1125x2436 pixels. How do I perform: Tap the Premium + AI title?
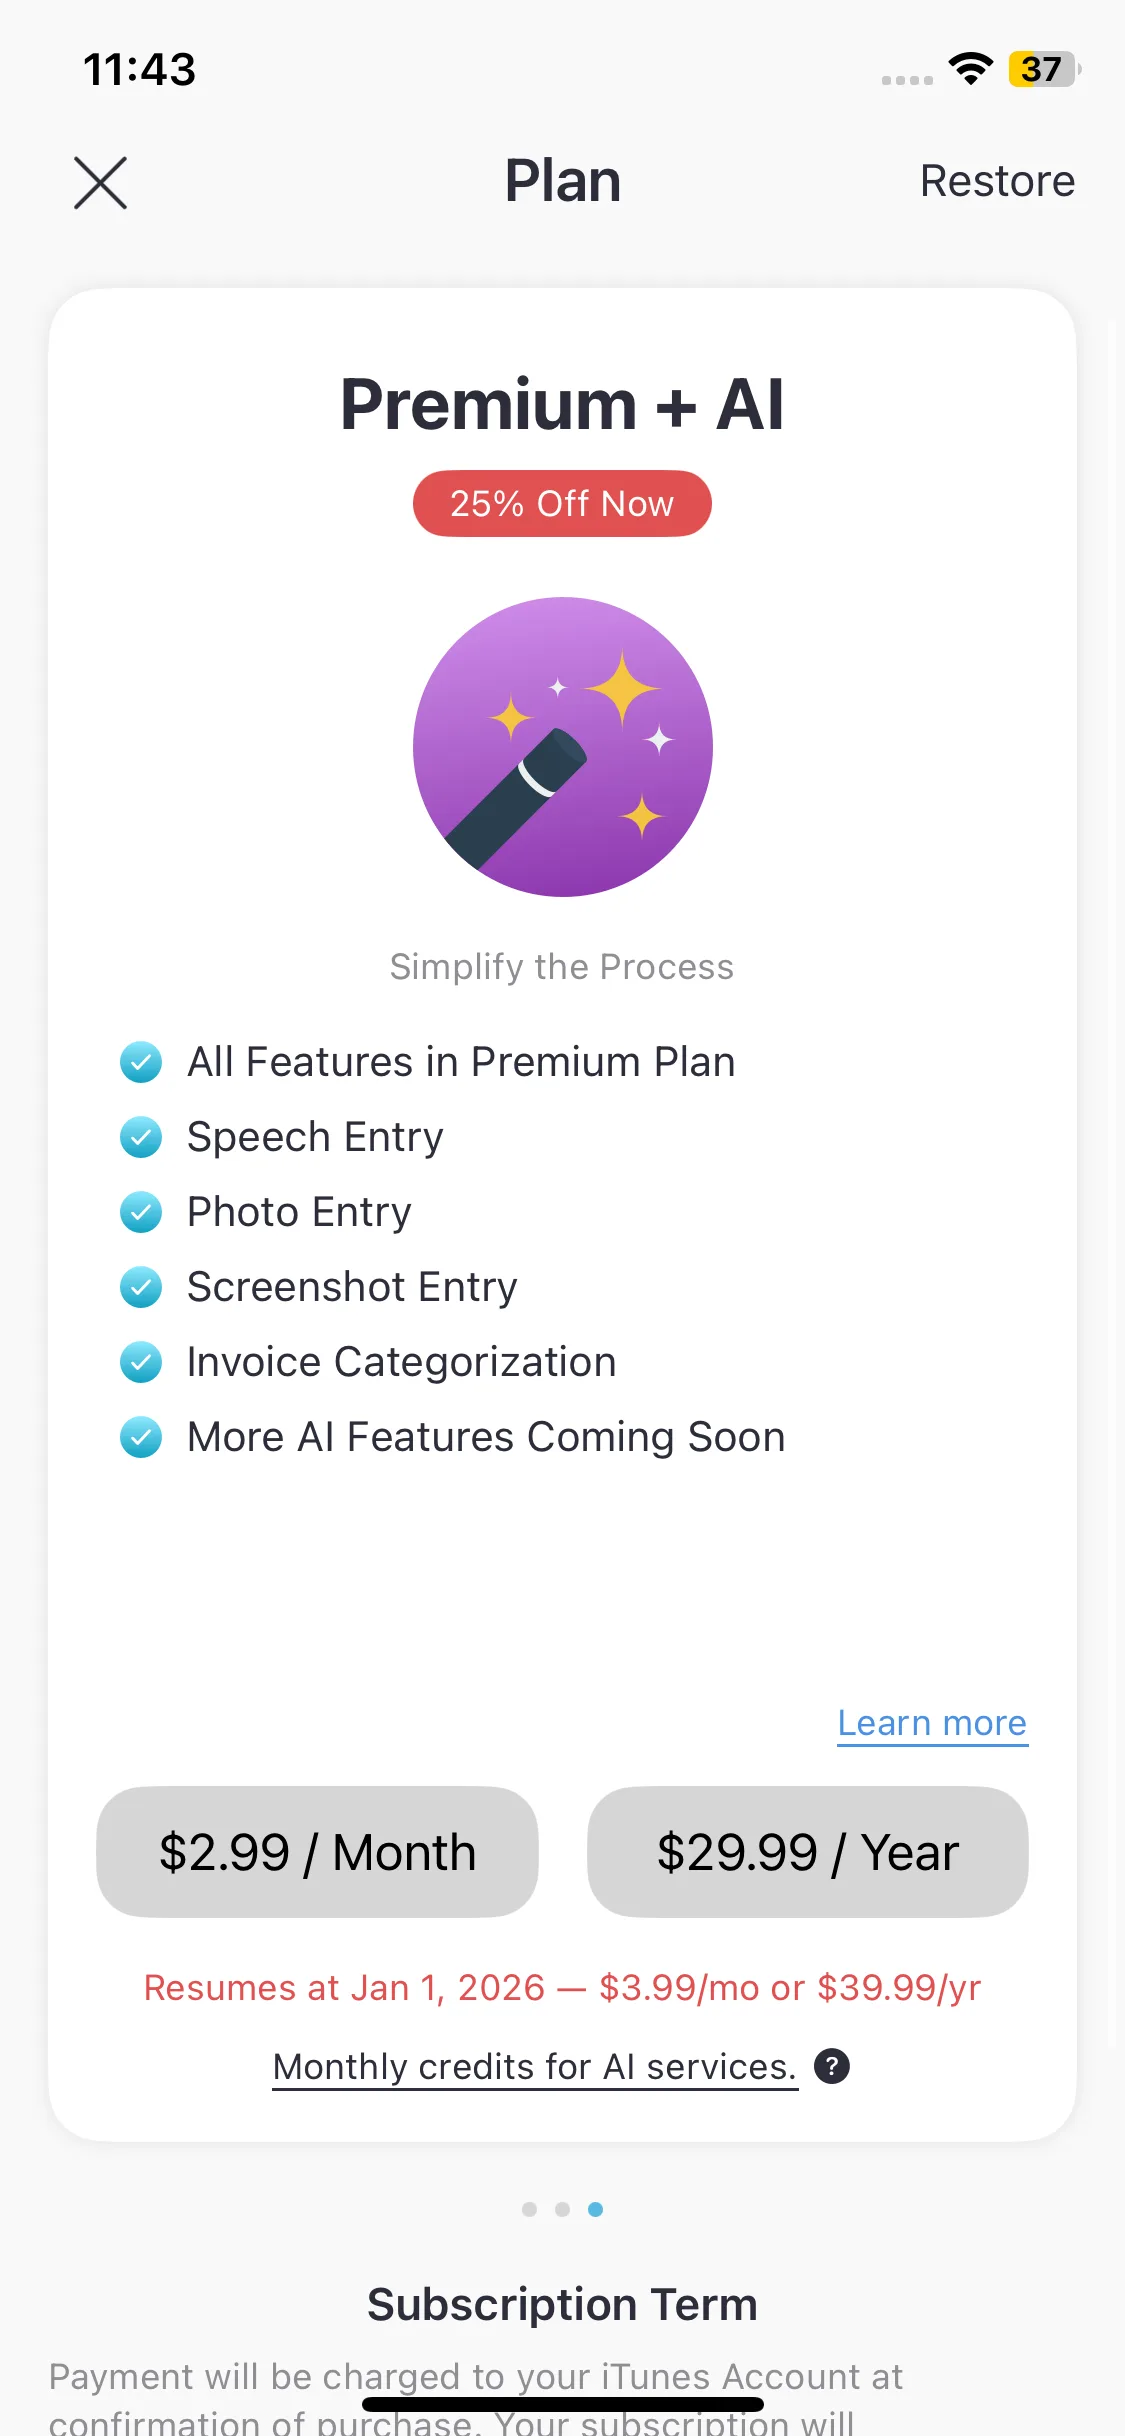point(562,405)
